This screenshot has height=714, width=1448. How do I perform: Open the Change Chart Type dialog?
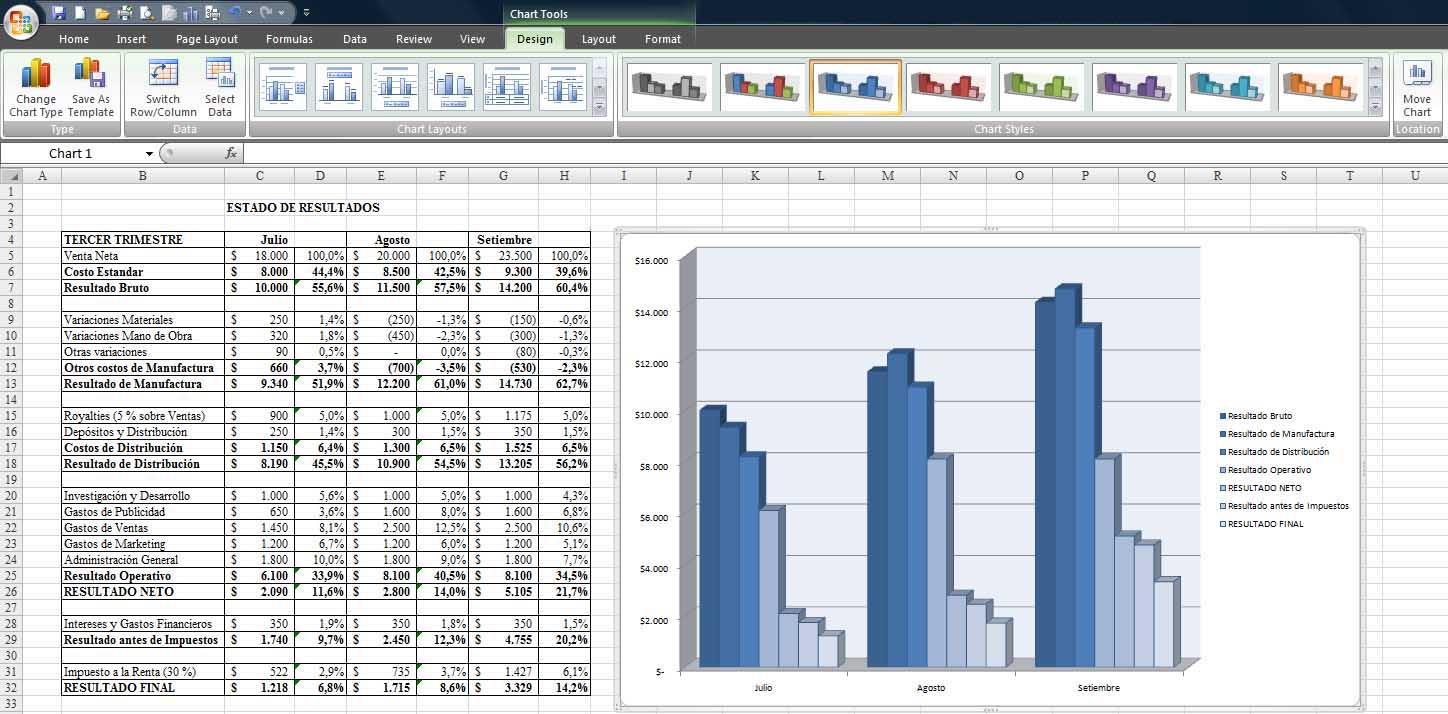click(x=36, y=88)
